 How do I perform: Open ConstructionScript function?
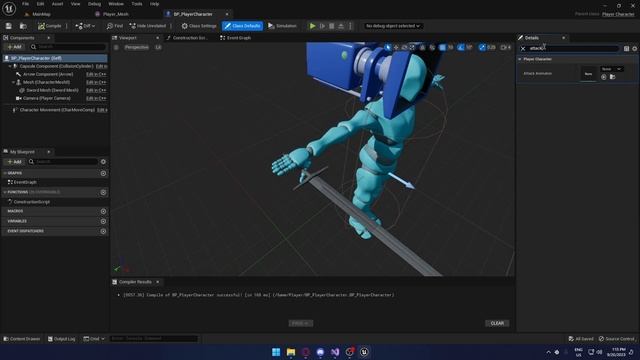click(x=28, y=202)
